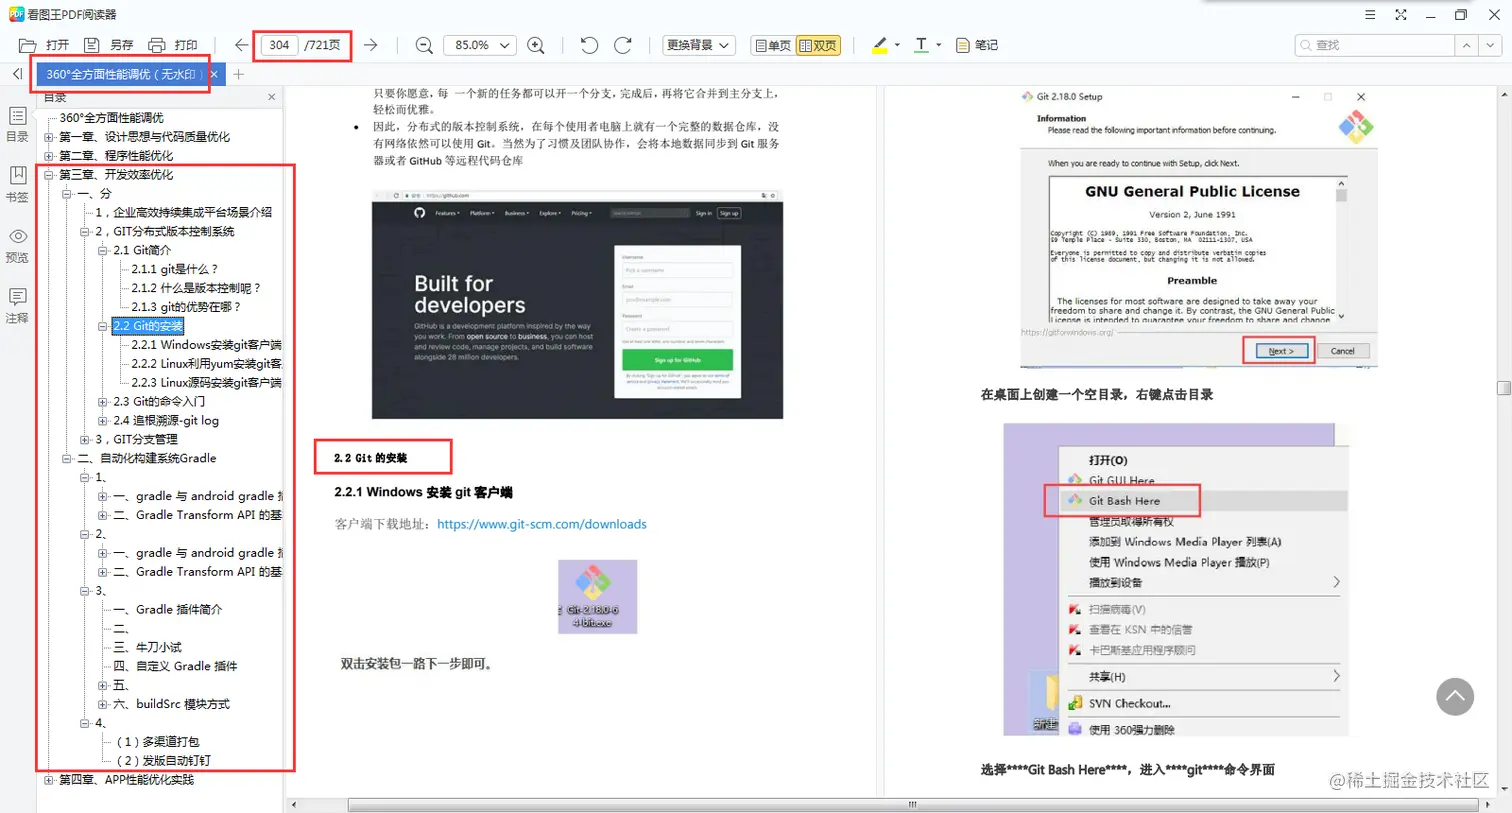Select 2.4 追根溯源-git log entry

(166, 421)
